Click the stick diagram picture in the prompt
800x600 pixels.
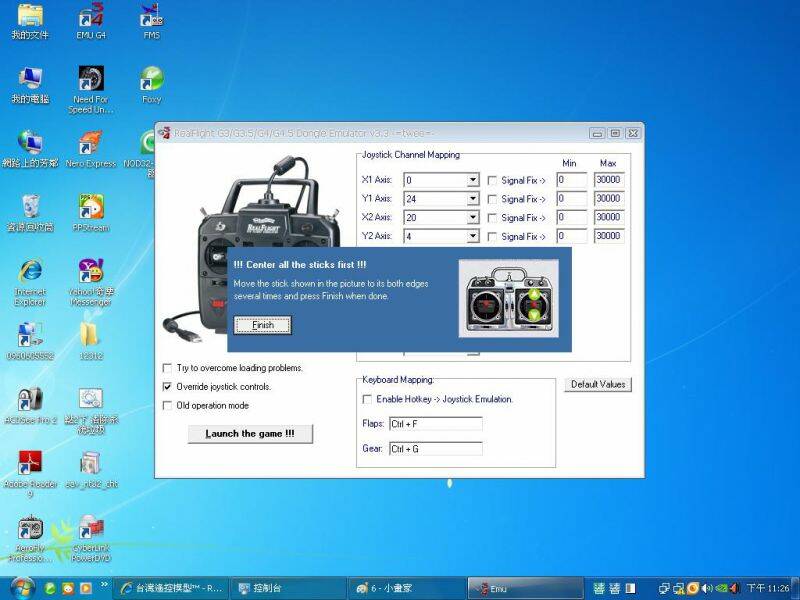click(x=509, y=298)
